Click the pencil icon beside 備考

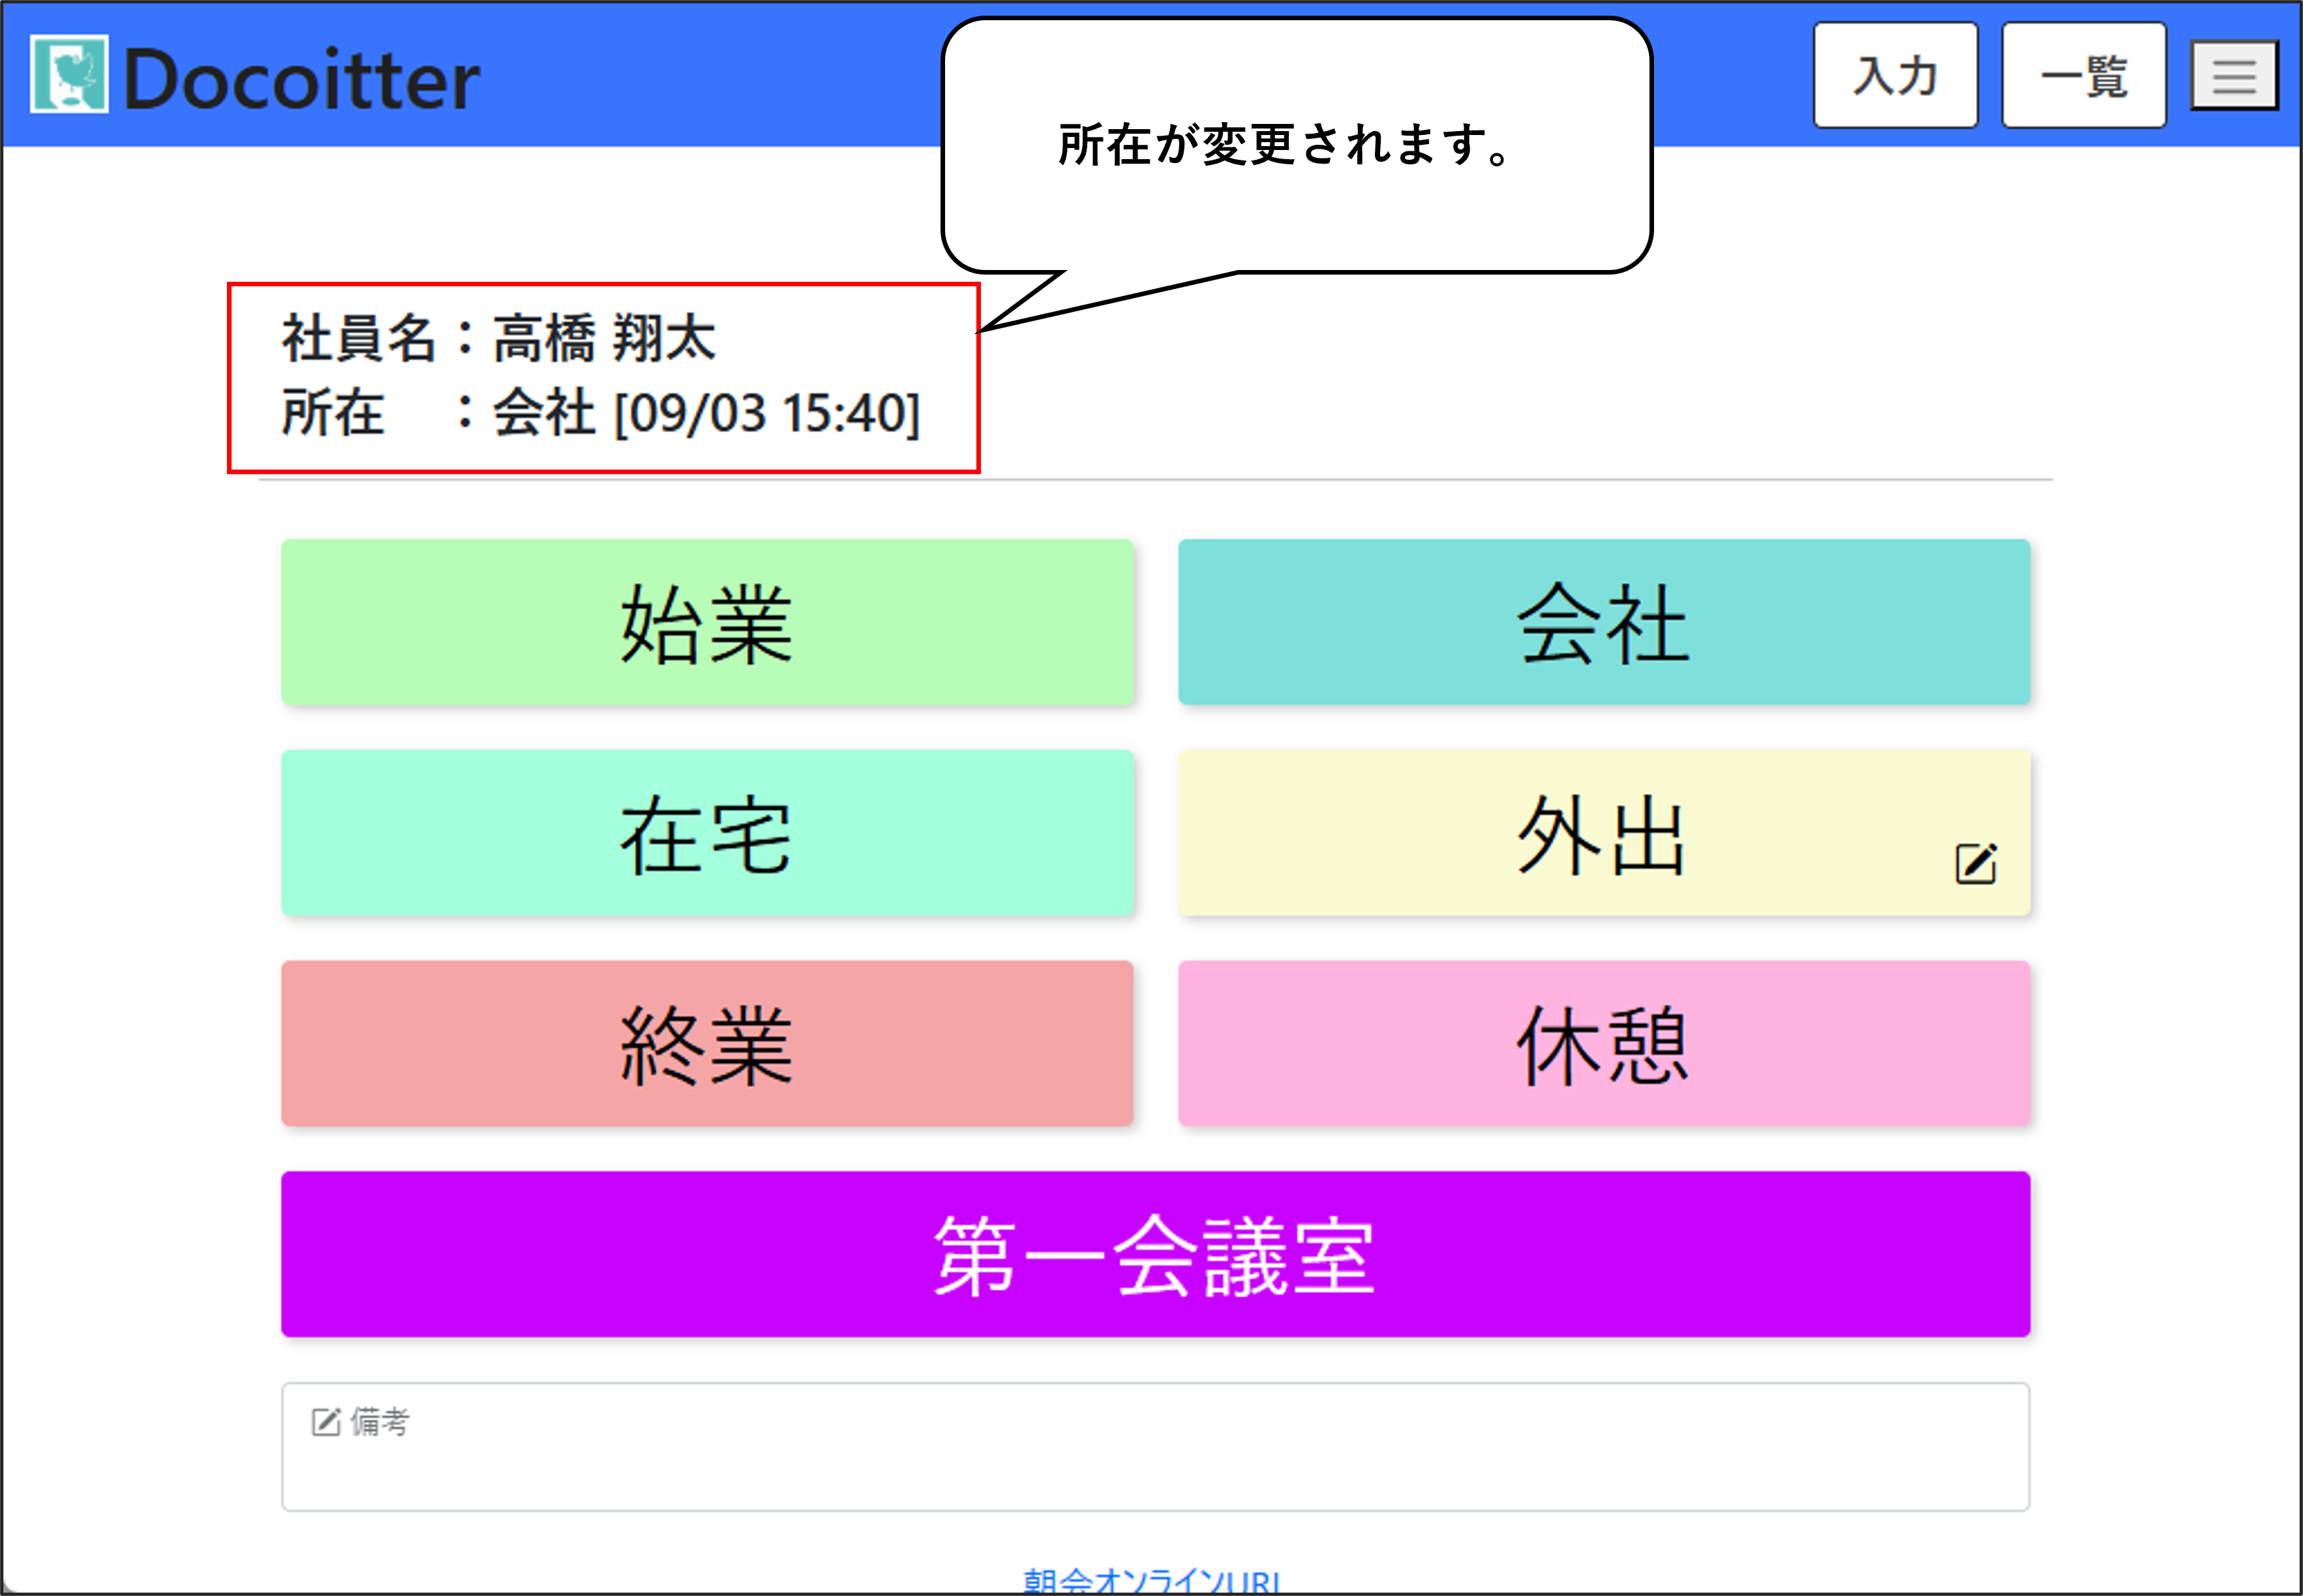[x=326, y=1421]
